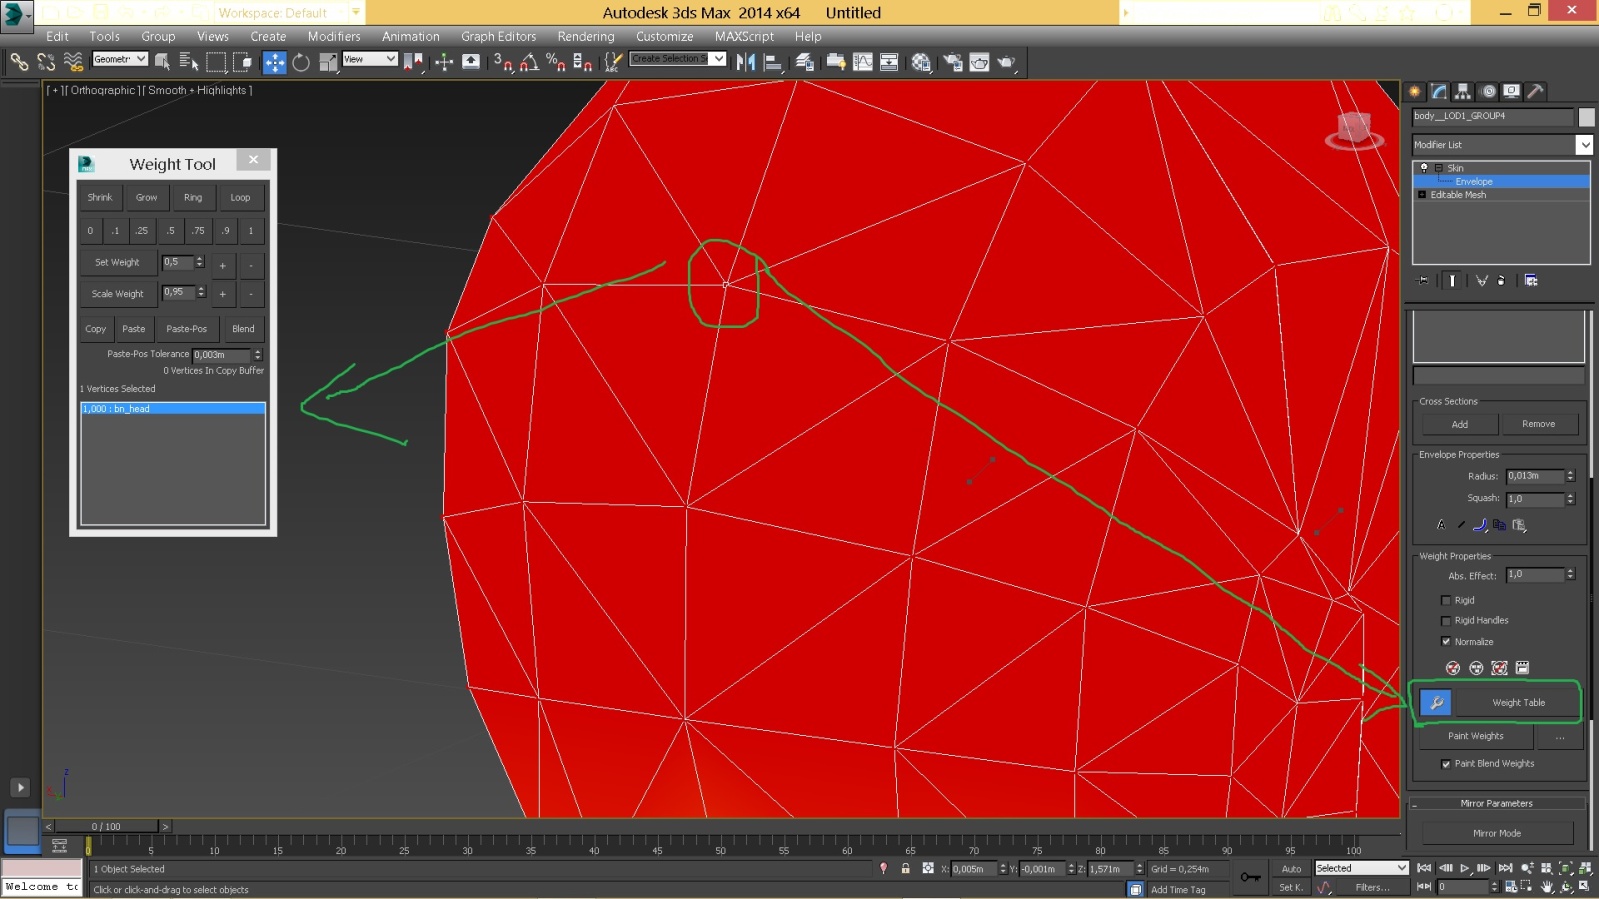Open the reference coordinate system View dropdown

click(x=370, y=59)
